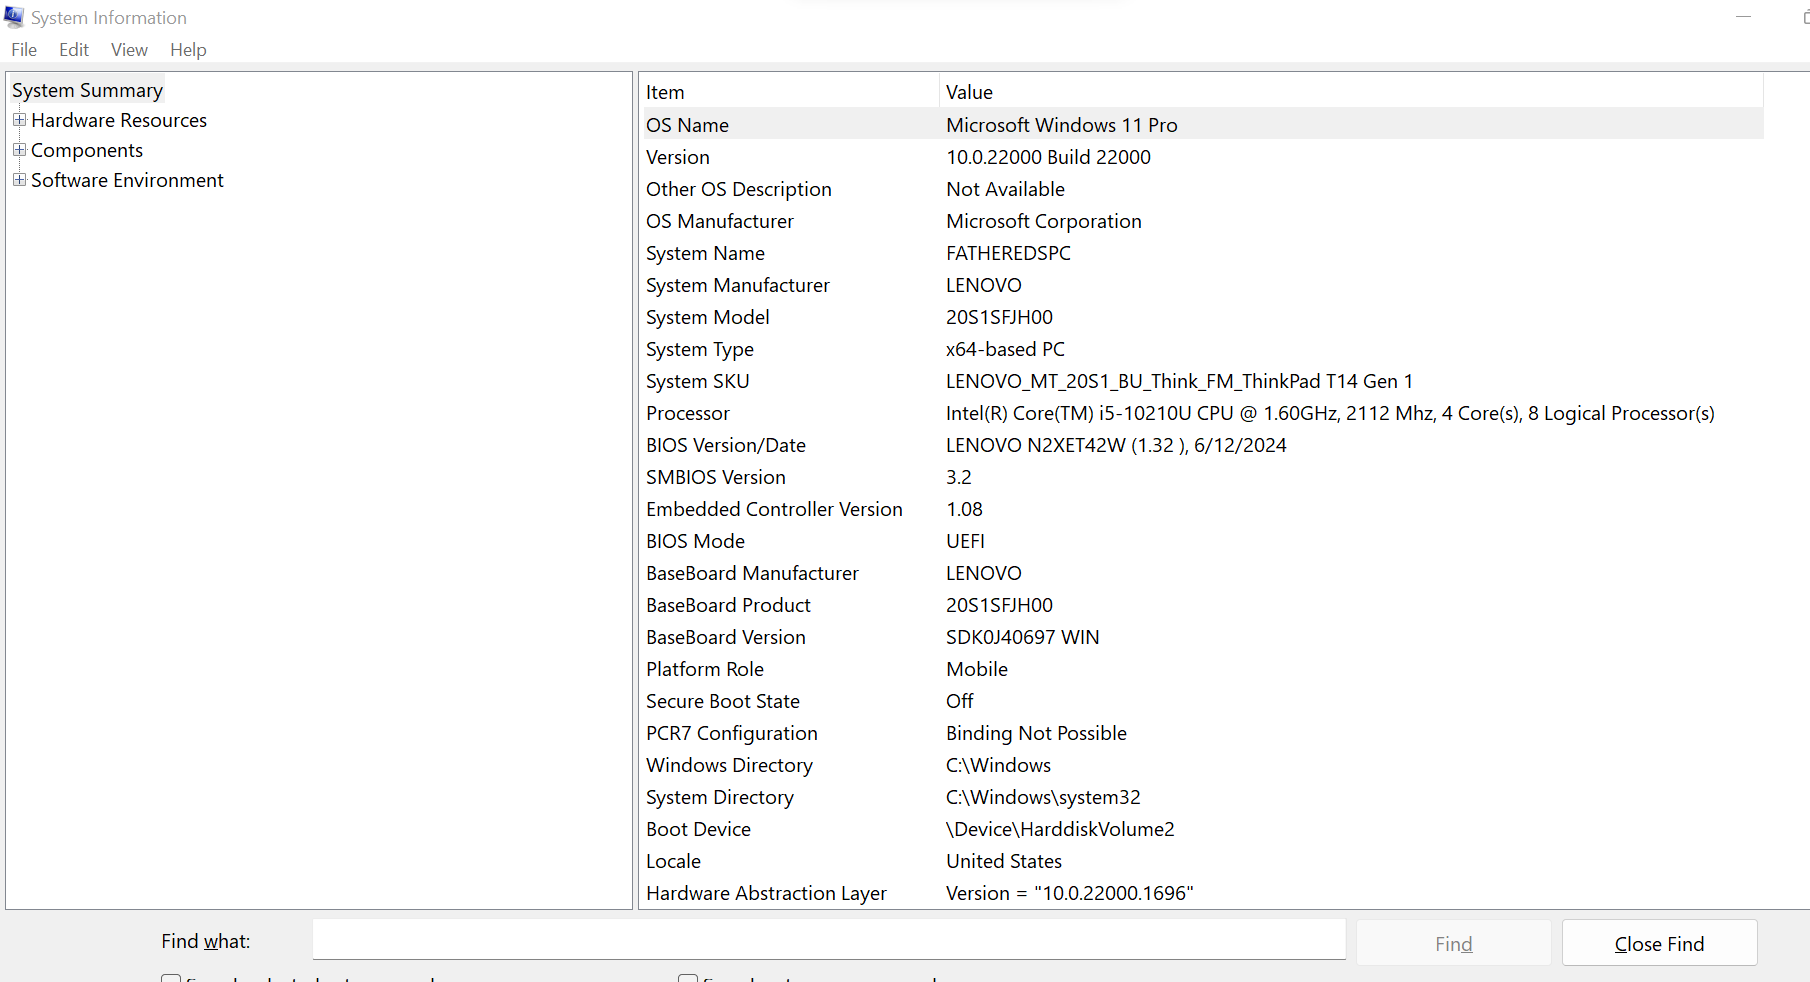Select the System SKU item
The width and height of the screenshot is (1810, 982).
[x=698, y=381]
